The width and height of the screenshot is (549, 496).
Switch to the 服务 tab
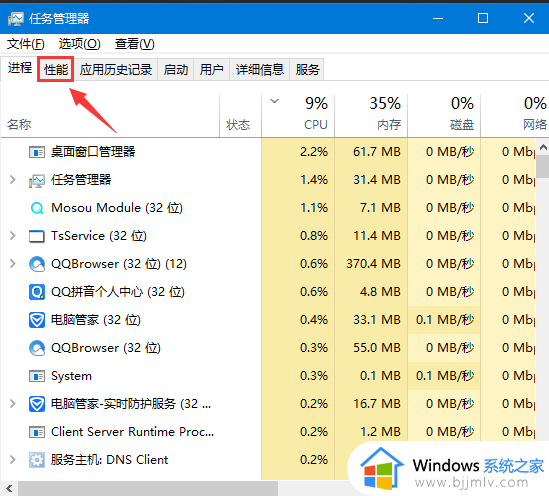307,69
